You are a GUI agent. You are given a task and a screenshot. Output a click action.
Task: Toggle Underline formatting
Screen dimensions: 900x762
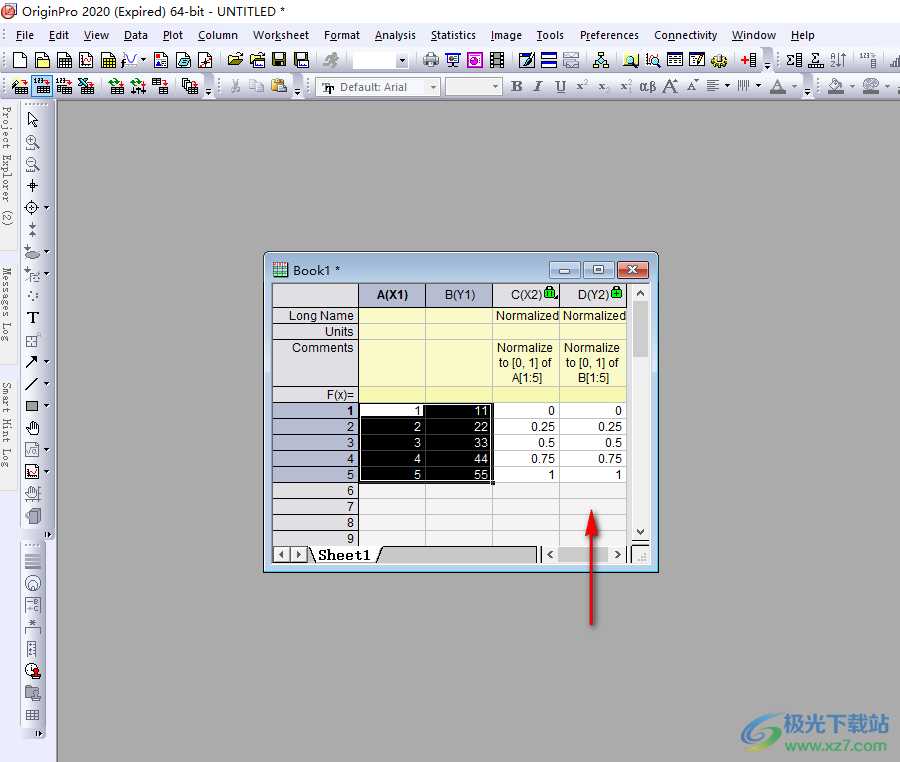(560, 87)
